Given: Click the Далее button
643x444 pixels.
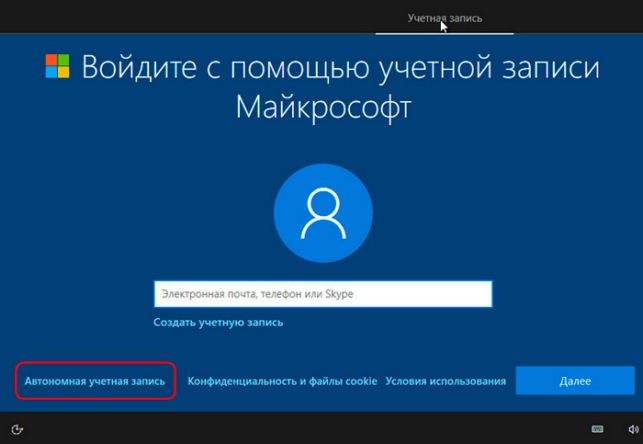Looking at the screenshot, I should pos(575,381).
